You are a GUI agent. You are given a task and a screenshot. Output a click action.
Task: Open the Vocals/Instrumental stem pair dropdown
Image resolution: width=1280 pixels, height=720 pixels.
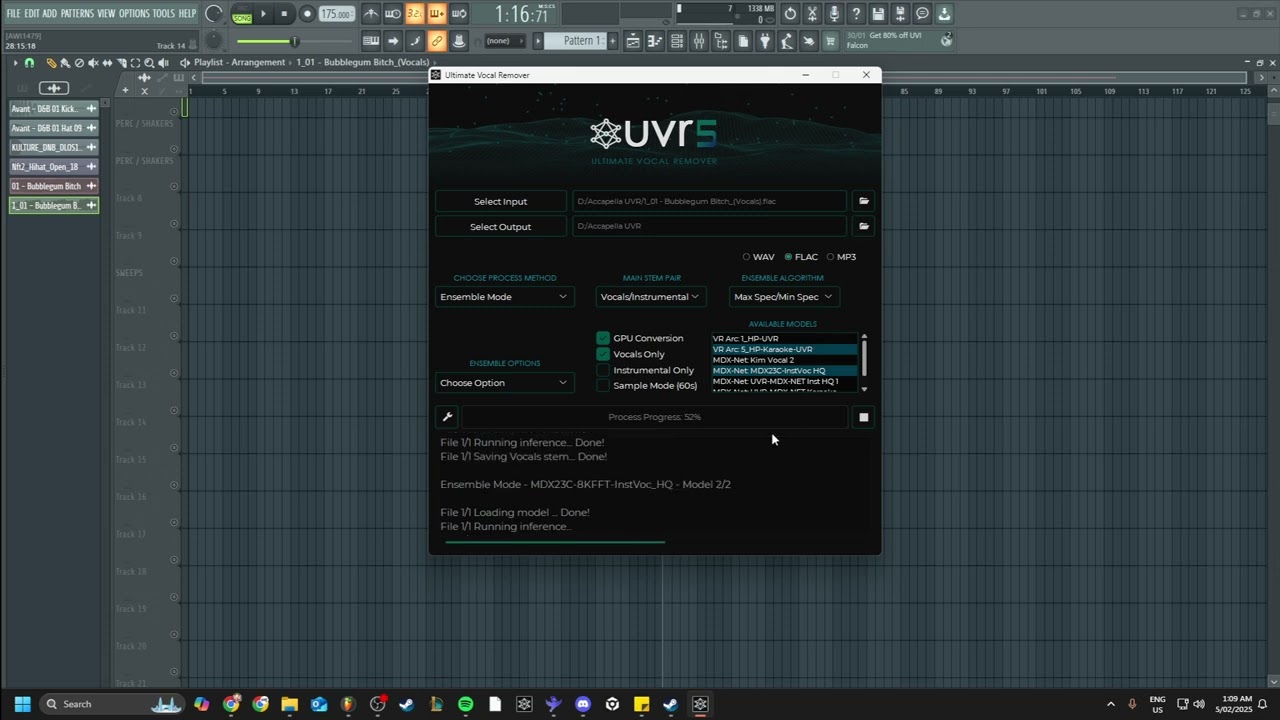[650, 297]
